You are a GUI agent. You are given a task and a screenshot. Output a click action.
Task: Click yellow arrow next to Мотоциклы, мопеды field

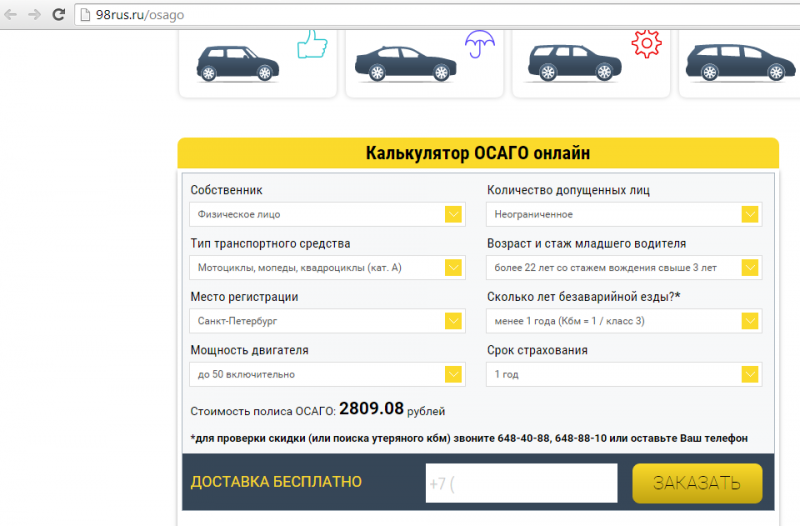[453, 267]
